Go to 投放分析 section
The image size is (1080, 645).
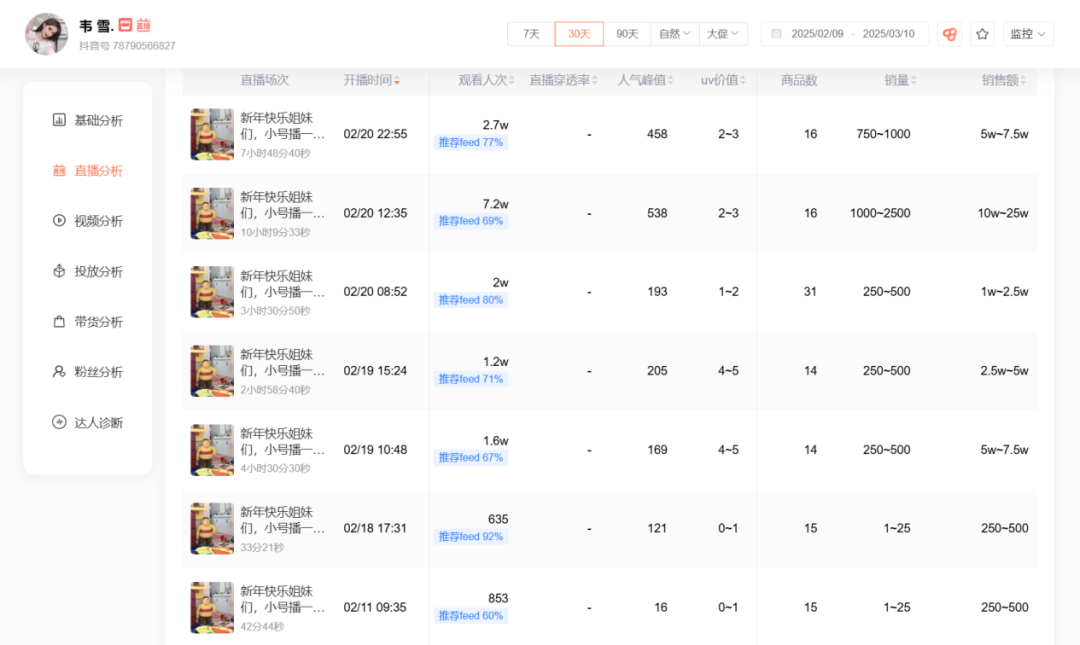click(x=87, y=271)
